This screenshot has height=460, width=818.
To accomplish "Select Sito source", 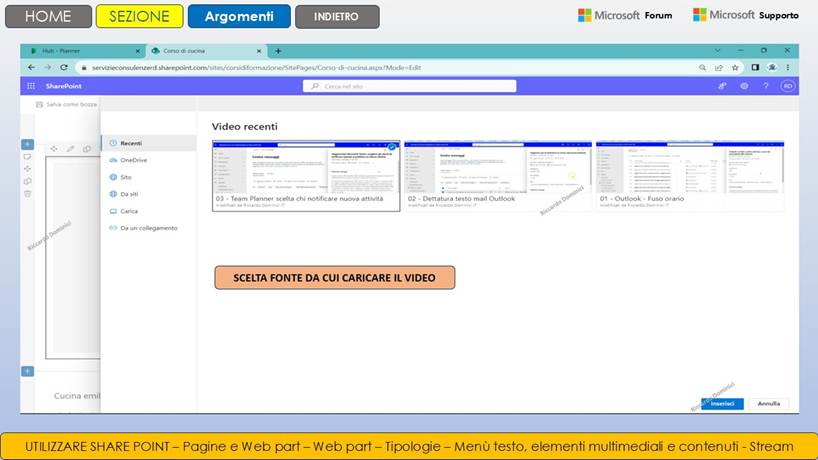I will tap(149, 177).
